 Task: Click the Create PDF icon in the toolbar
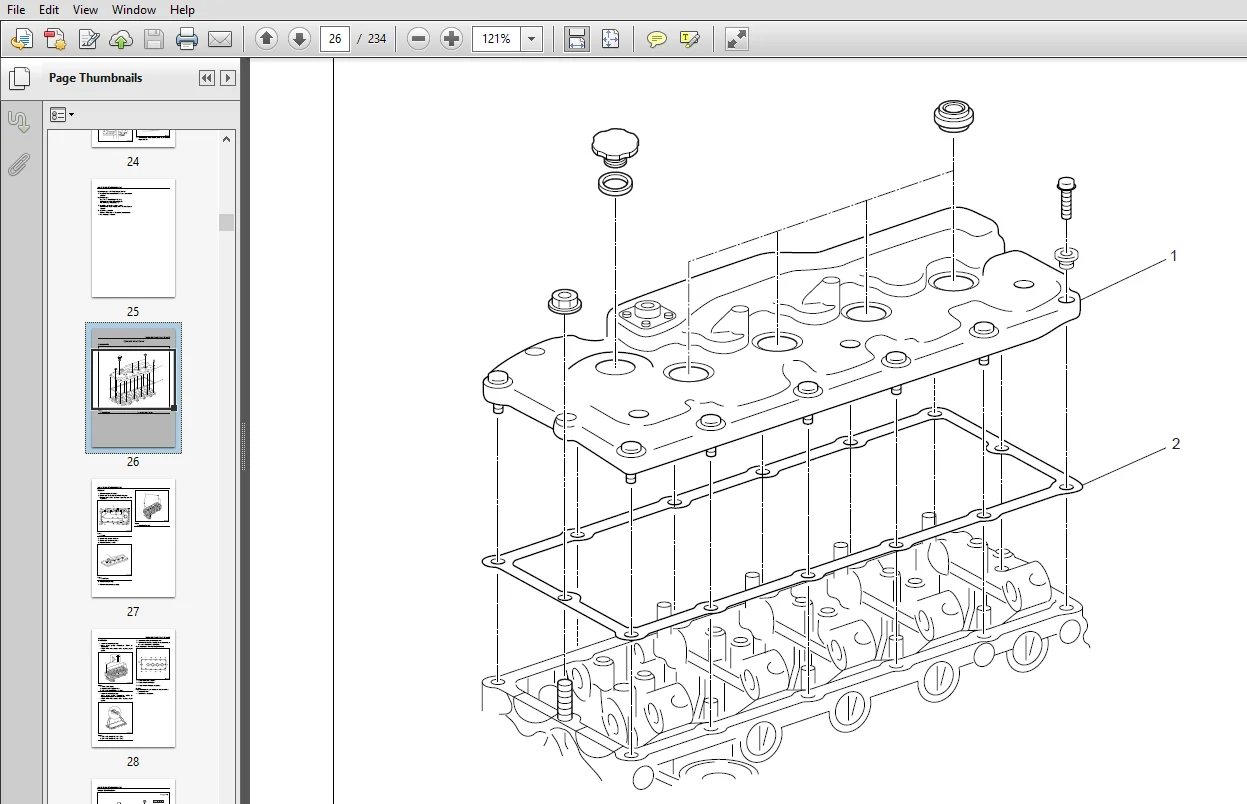coord(22,39)
